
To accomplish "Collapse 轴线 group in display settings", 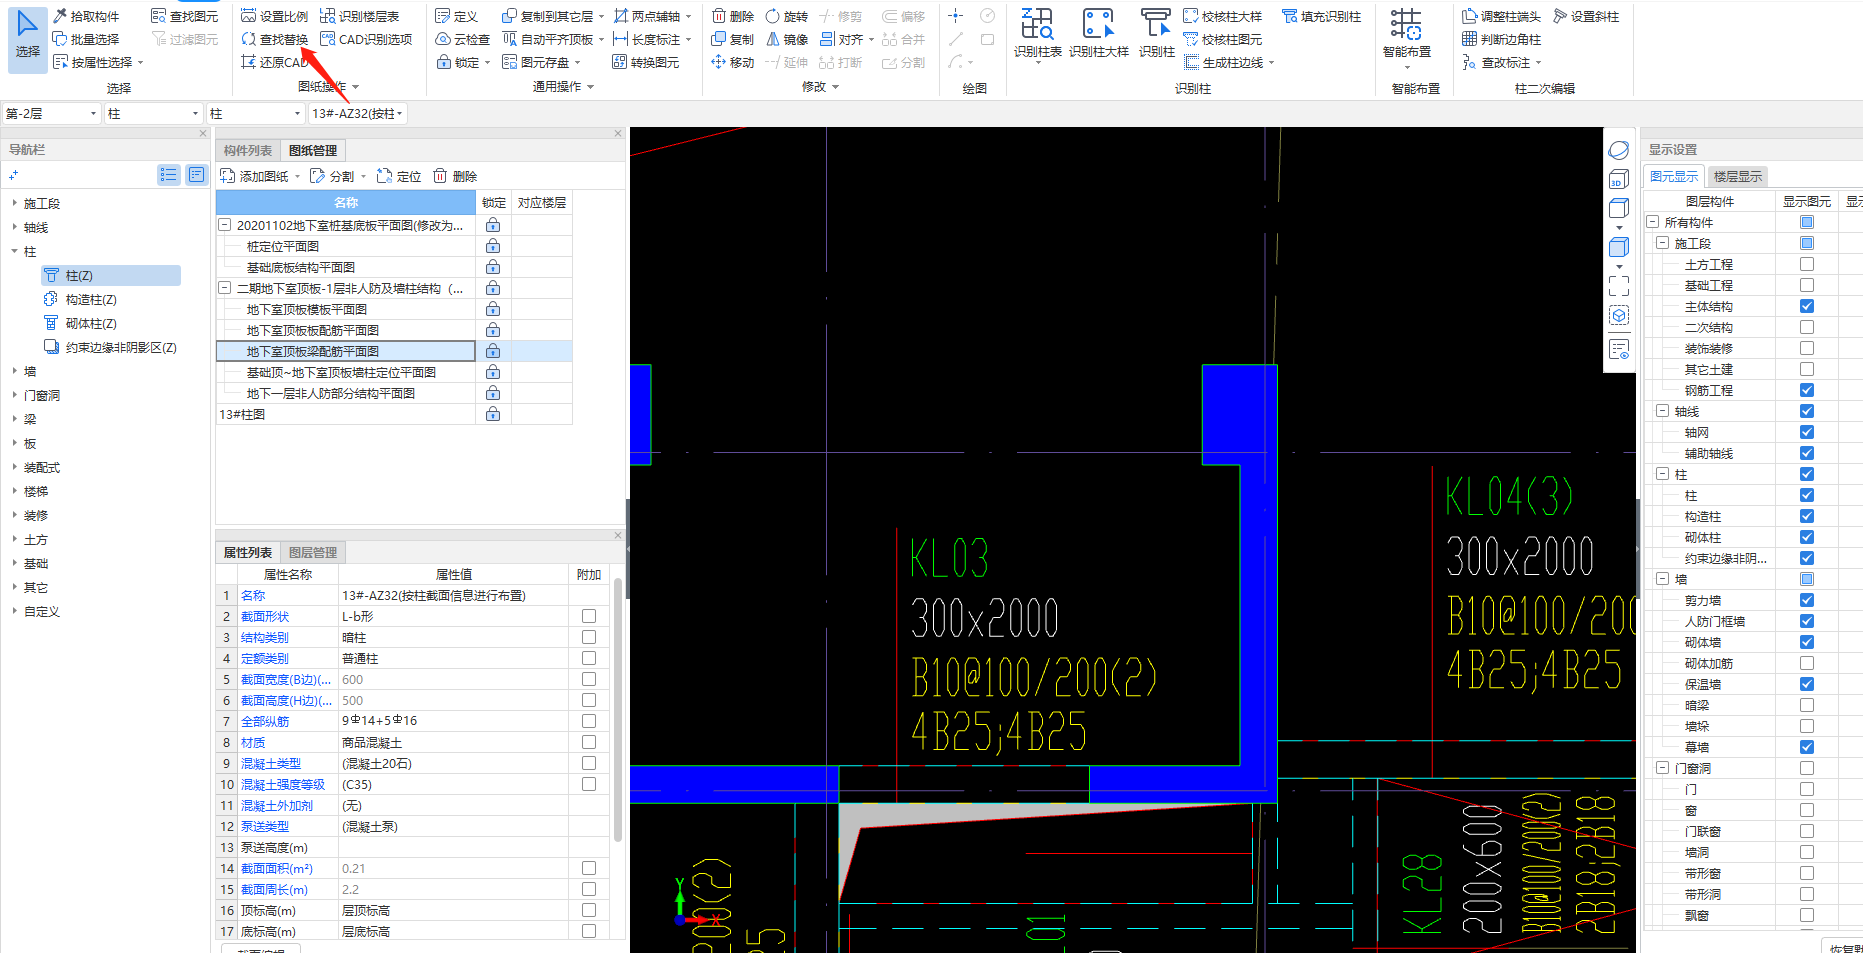I will tap(1662, 411).
